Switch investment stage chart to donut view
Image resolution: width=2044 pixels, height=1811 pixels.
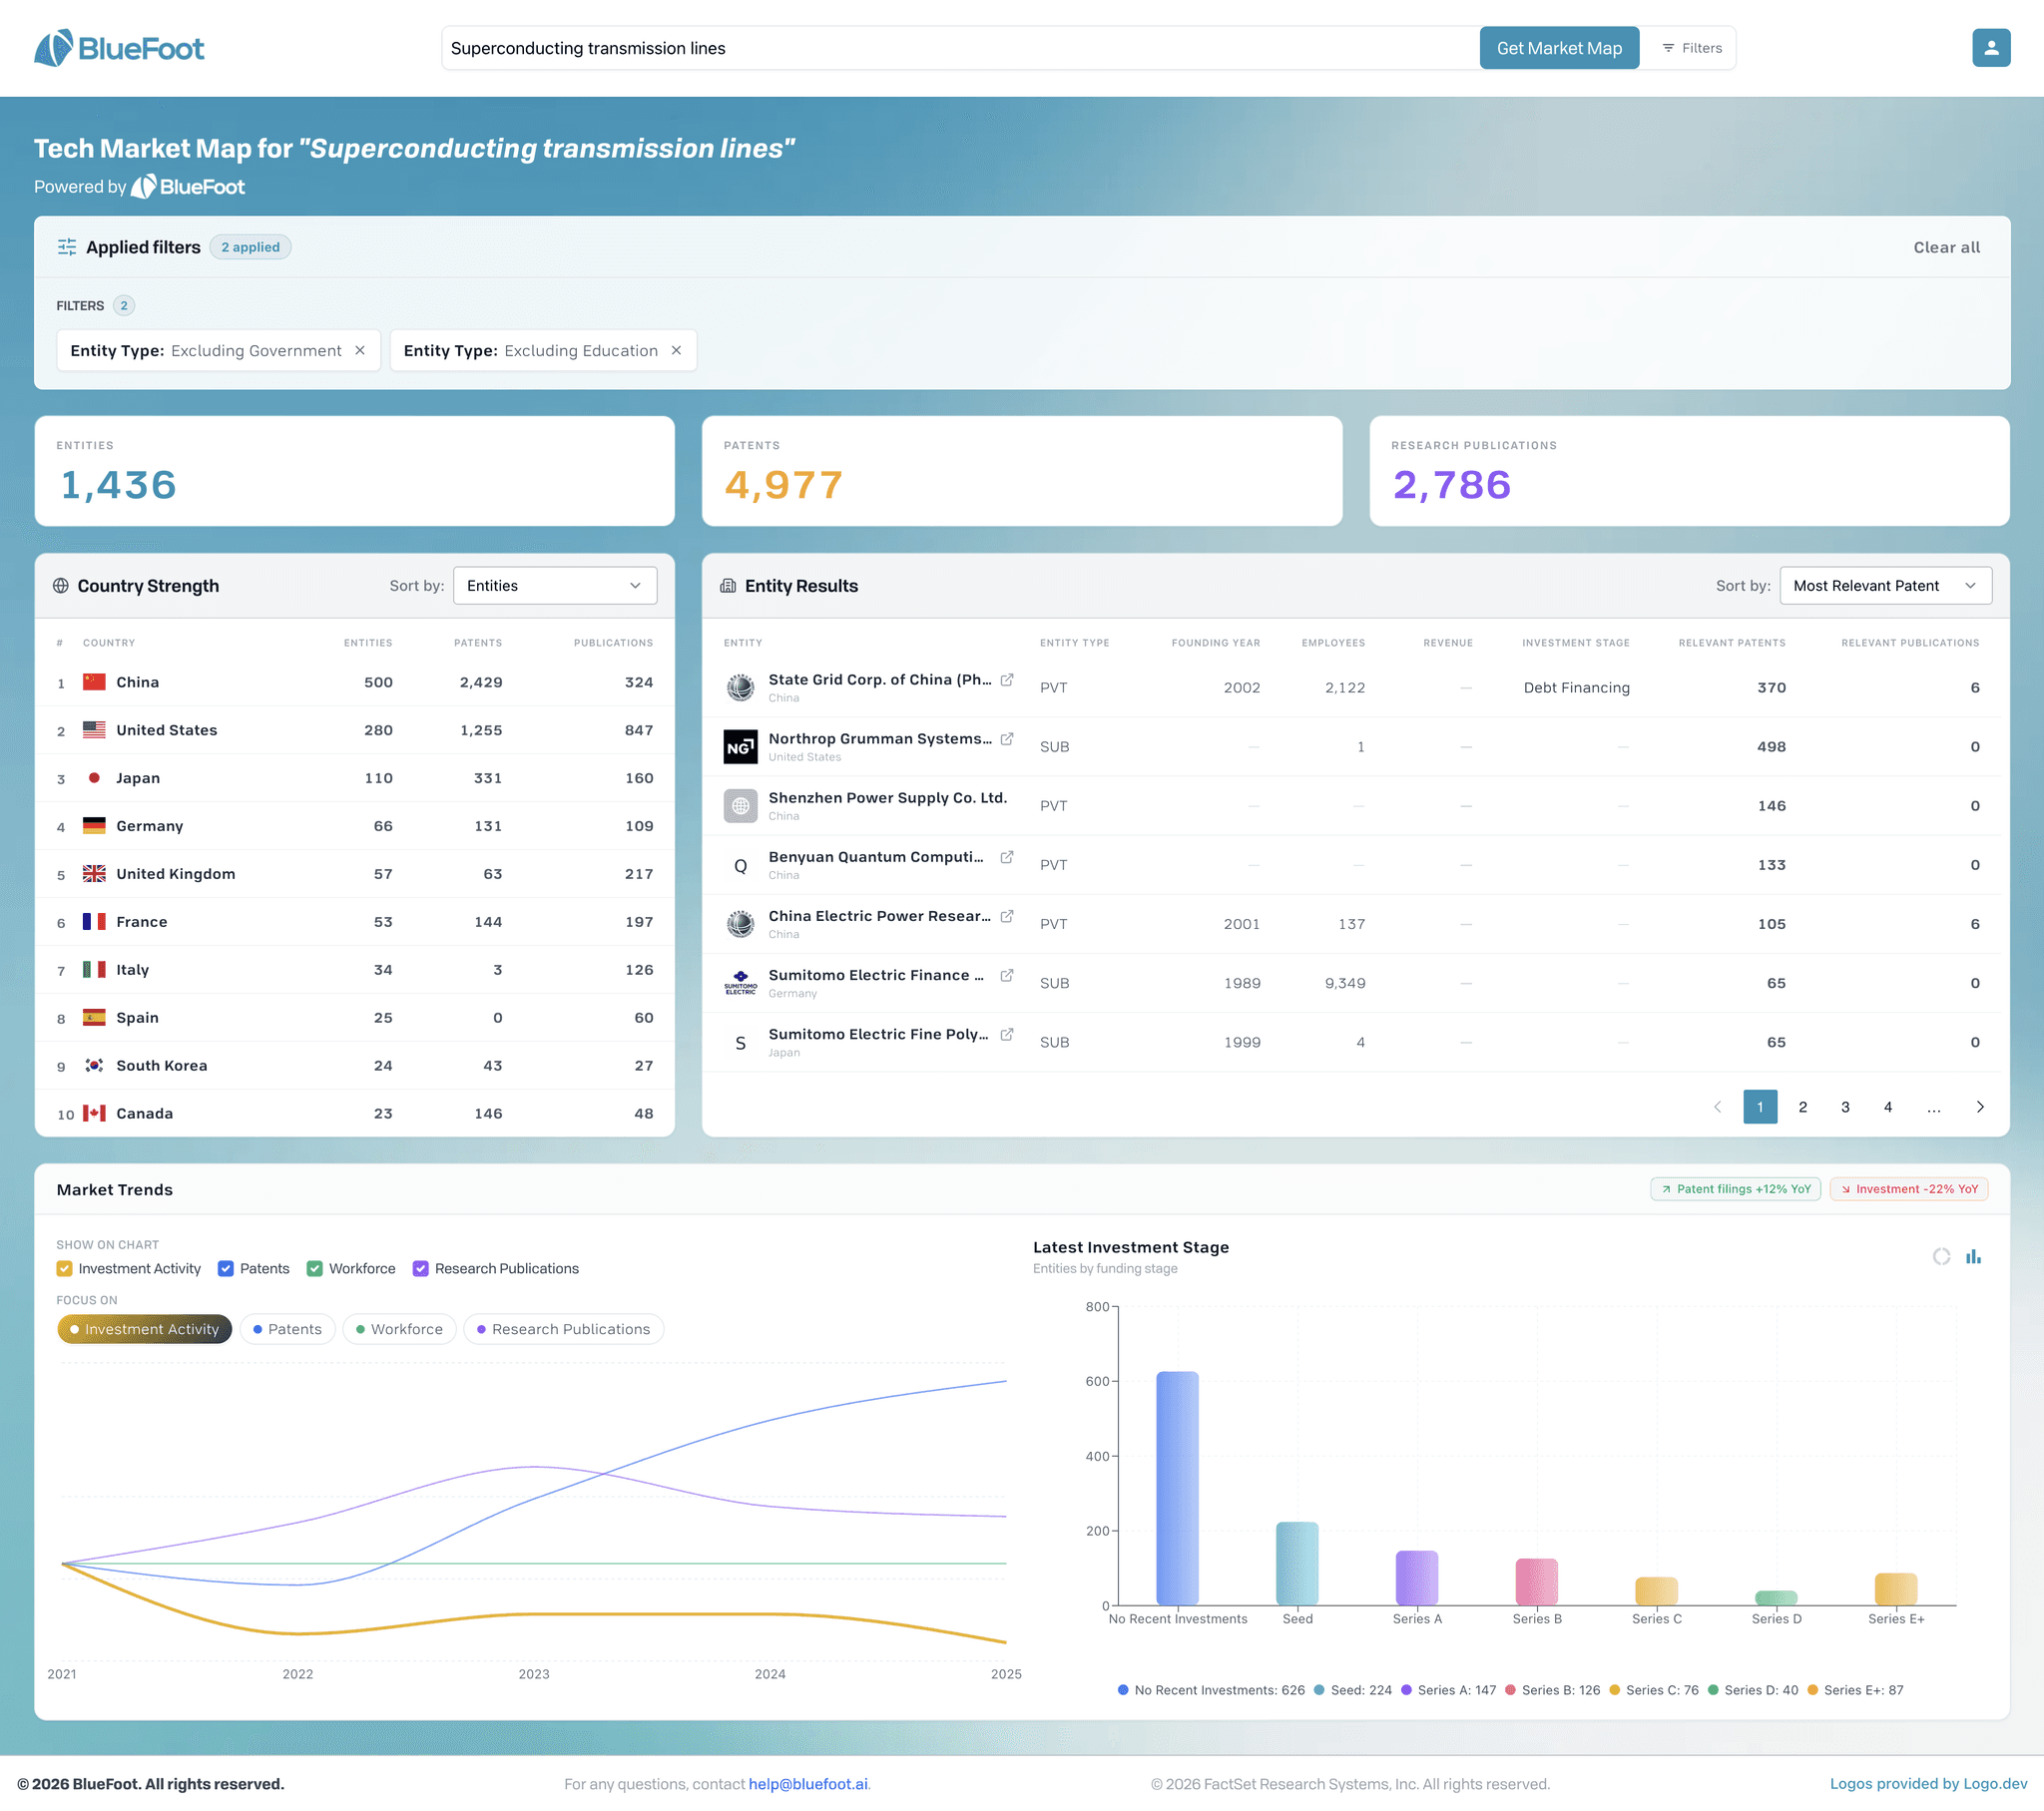coord(1941,1256)
